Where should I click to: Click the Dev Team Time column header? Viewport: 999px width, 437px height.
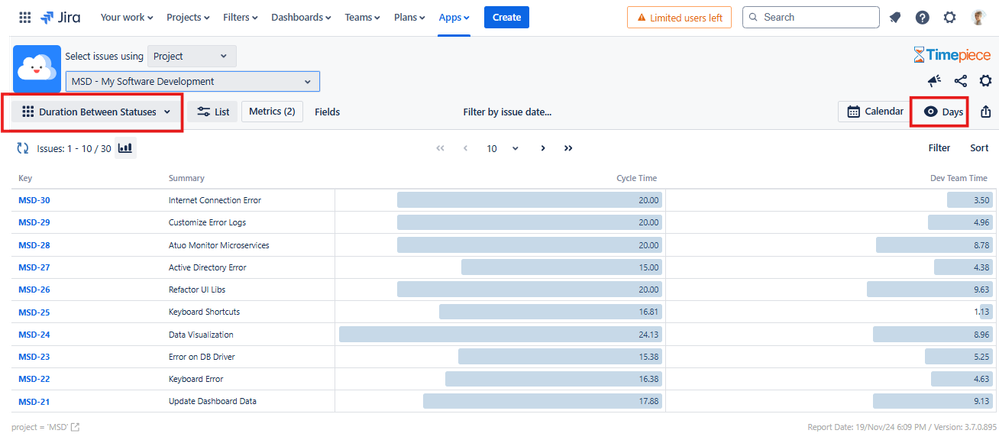pos(959,178)
